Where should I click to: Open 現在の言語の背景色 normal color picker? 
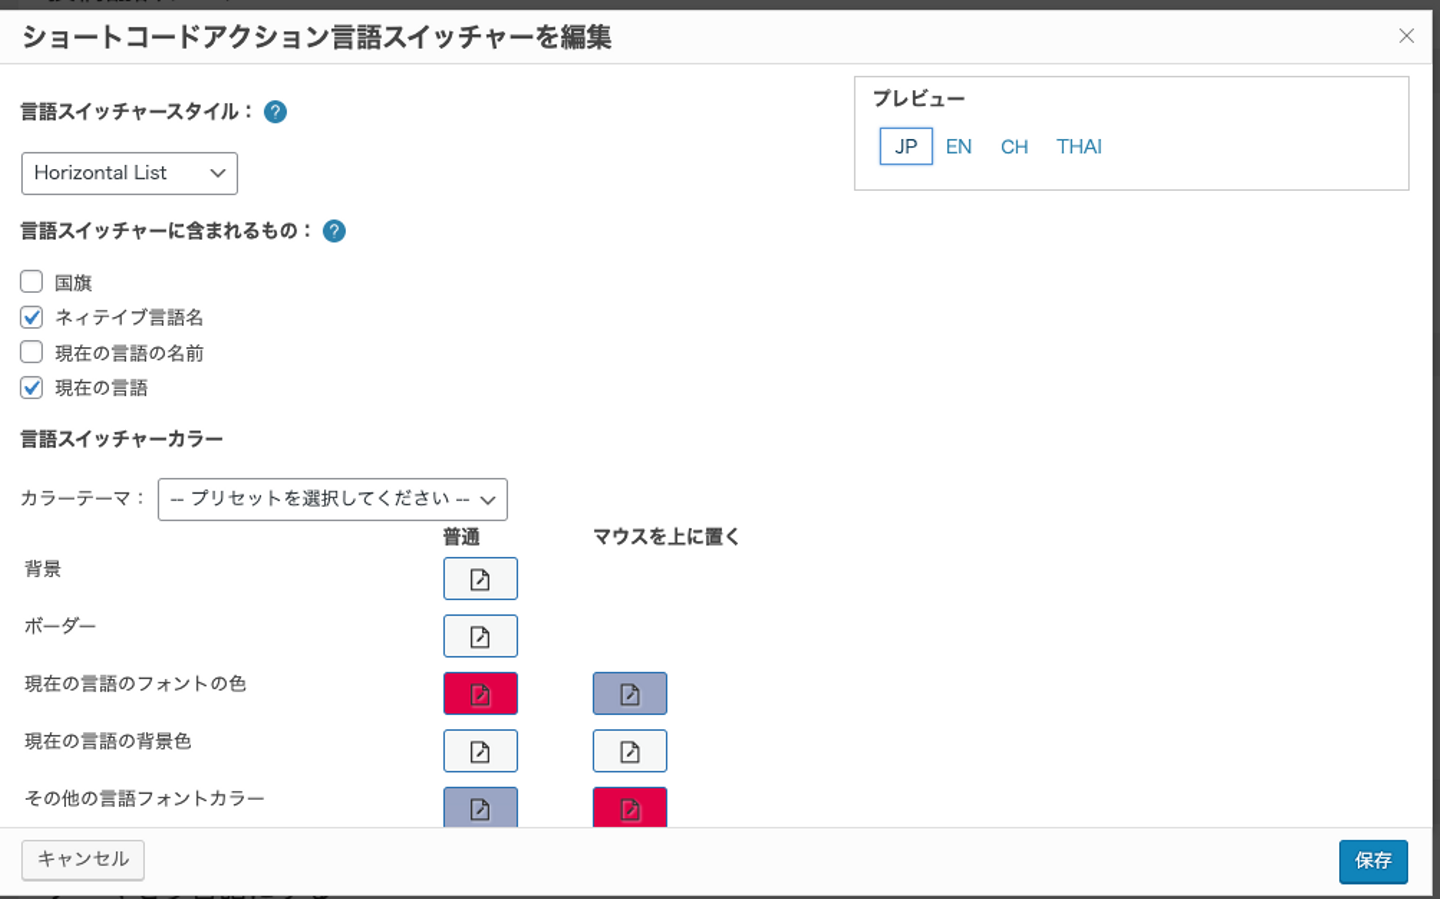click(480, 751)
